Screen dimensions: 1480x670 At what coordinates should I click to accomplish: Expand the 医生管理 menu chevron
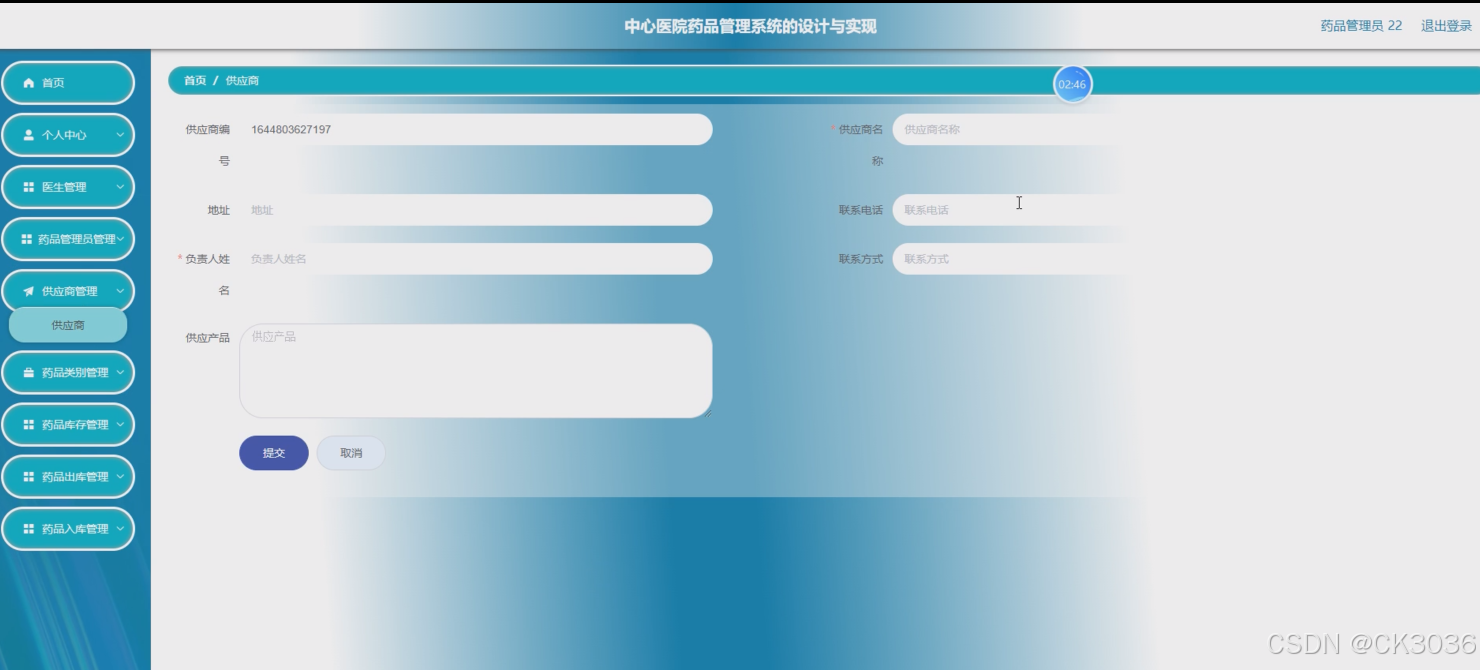click(x=120, y=187)
